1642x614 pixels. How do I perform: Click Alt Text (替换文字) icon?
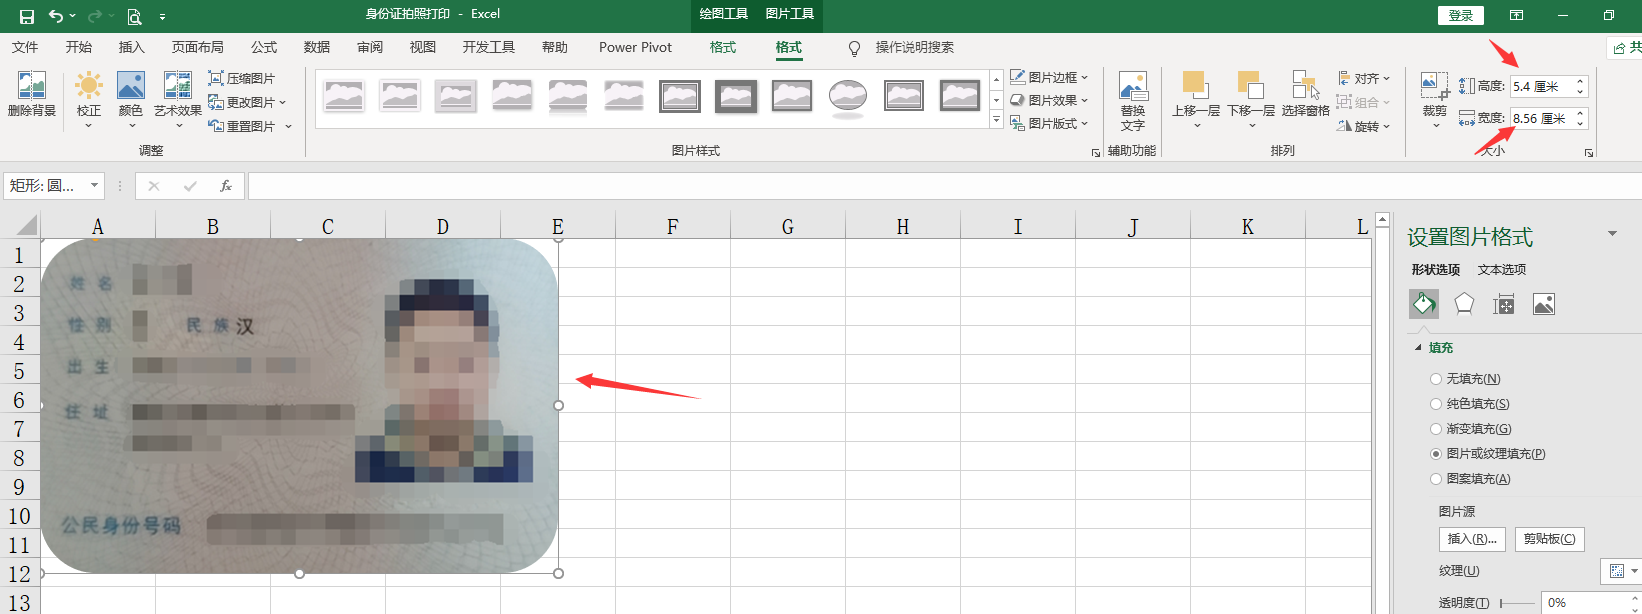click(1133, 101)
